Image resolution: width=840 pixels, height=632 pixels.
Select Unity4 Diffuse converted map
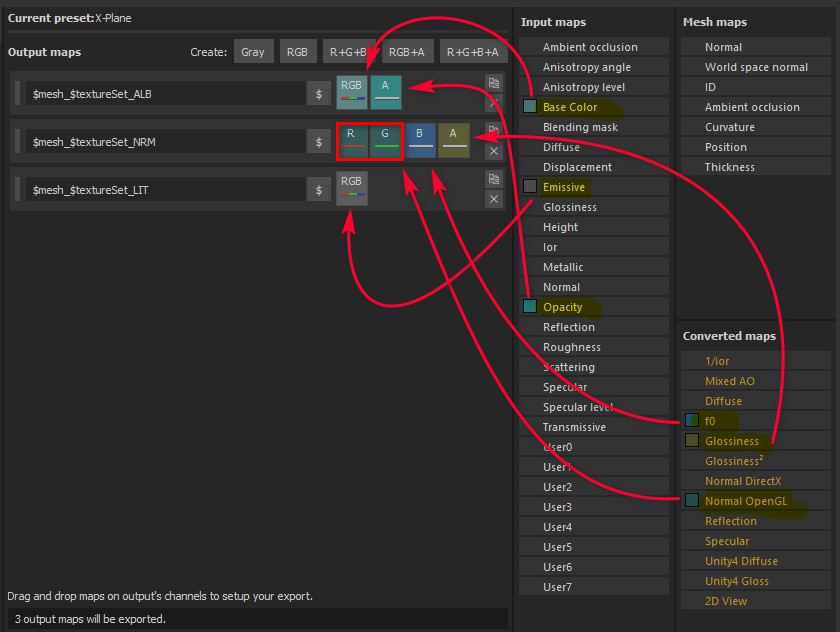(x=755, y=561)
